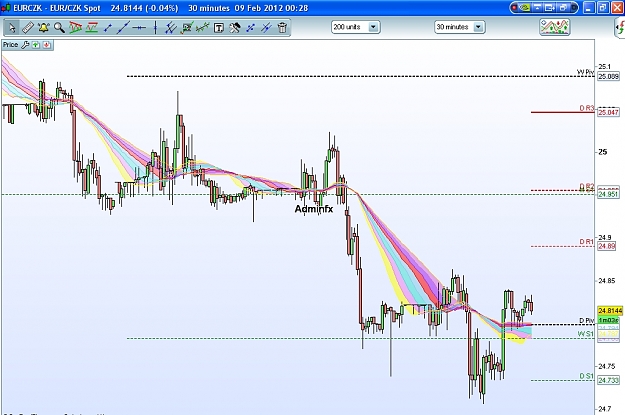The height and width of the screenshot is (415, 625).
Task: Select the red-green triangle pattern tool
Action: (x=75, y=28)
